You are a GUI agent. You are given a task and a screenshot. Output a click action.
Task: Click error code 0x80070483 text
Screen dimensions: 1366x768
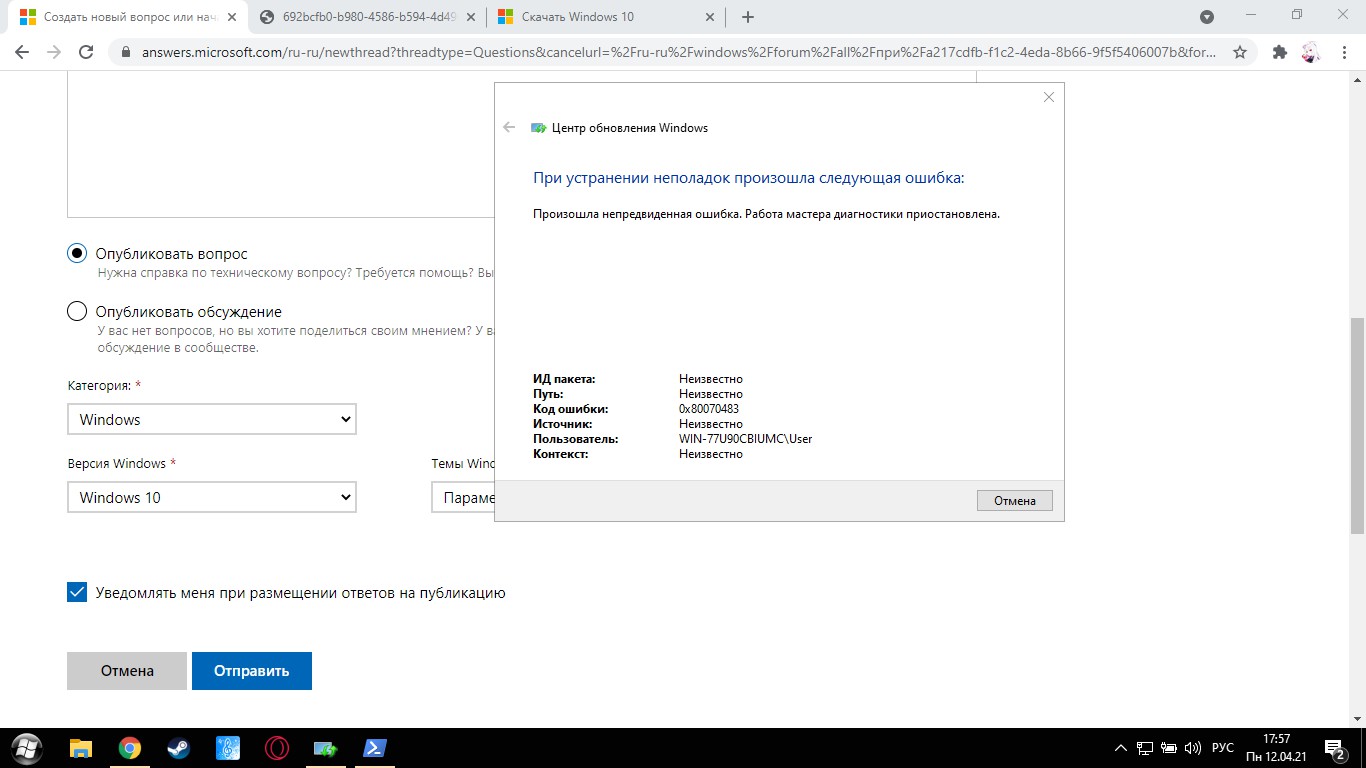(x=709, y=409)
